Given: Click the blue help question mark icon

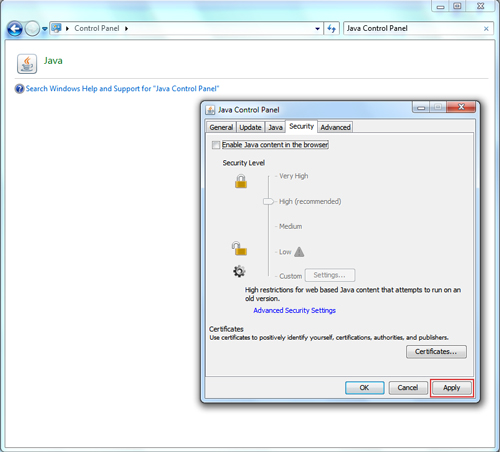Looking at the screenshot, I should pos(19,89).
